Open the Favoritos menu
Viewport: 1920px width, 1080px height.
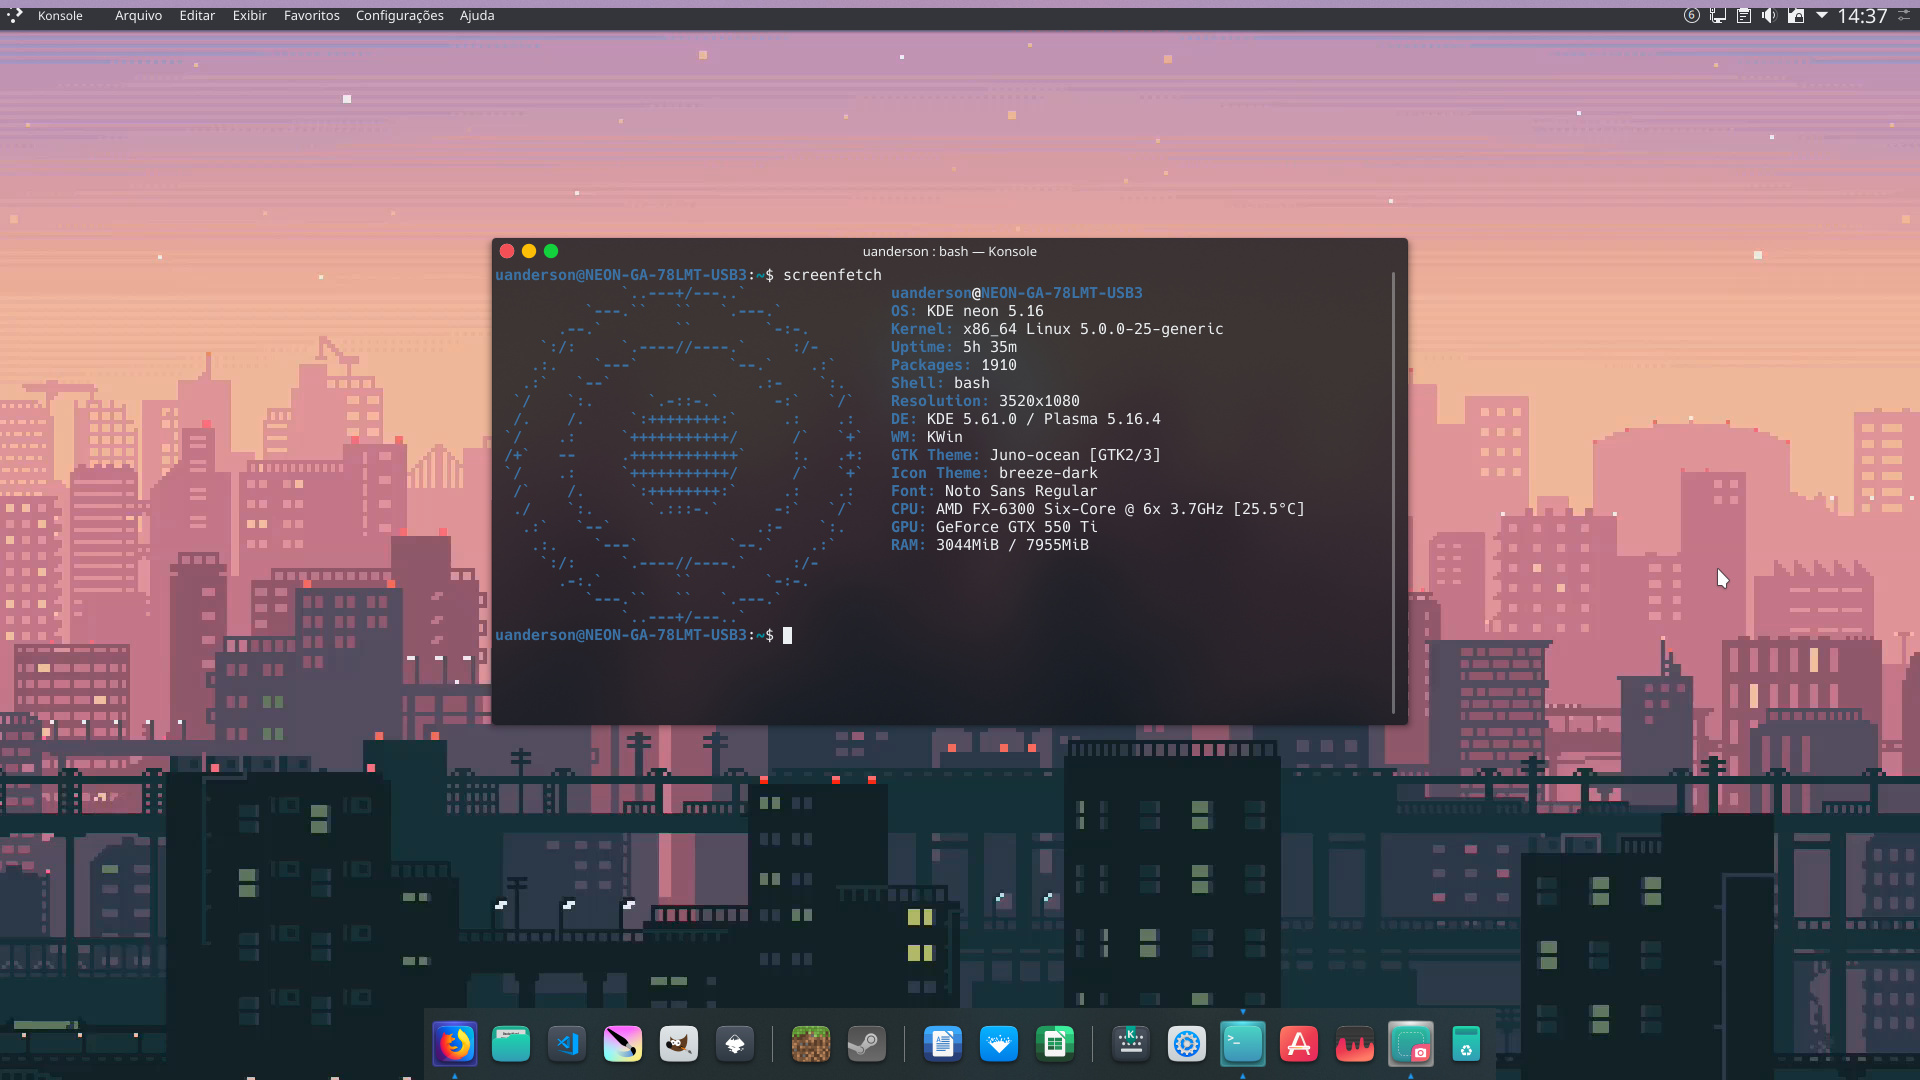[311, 15]
